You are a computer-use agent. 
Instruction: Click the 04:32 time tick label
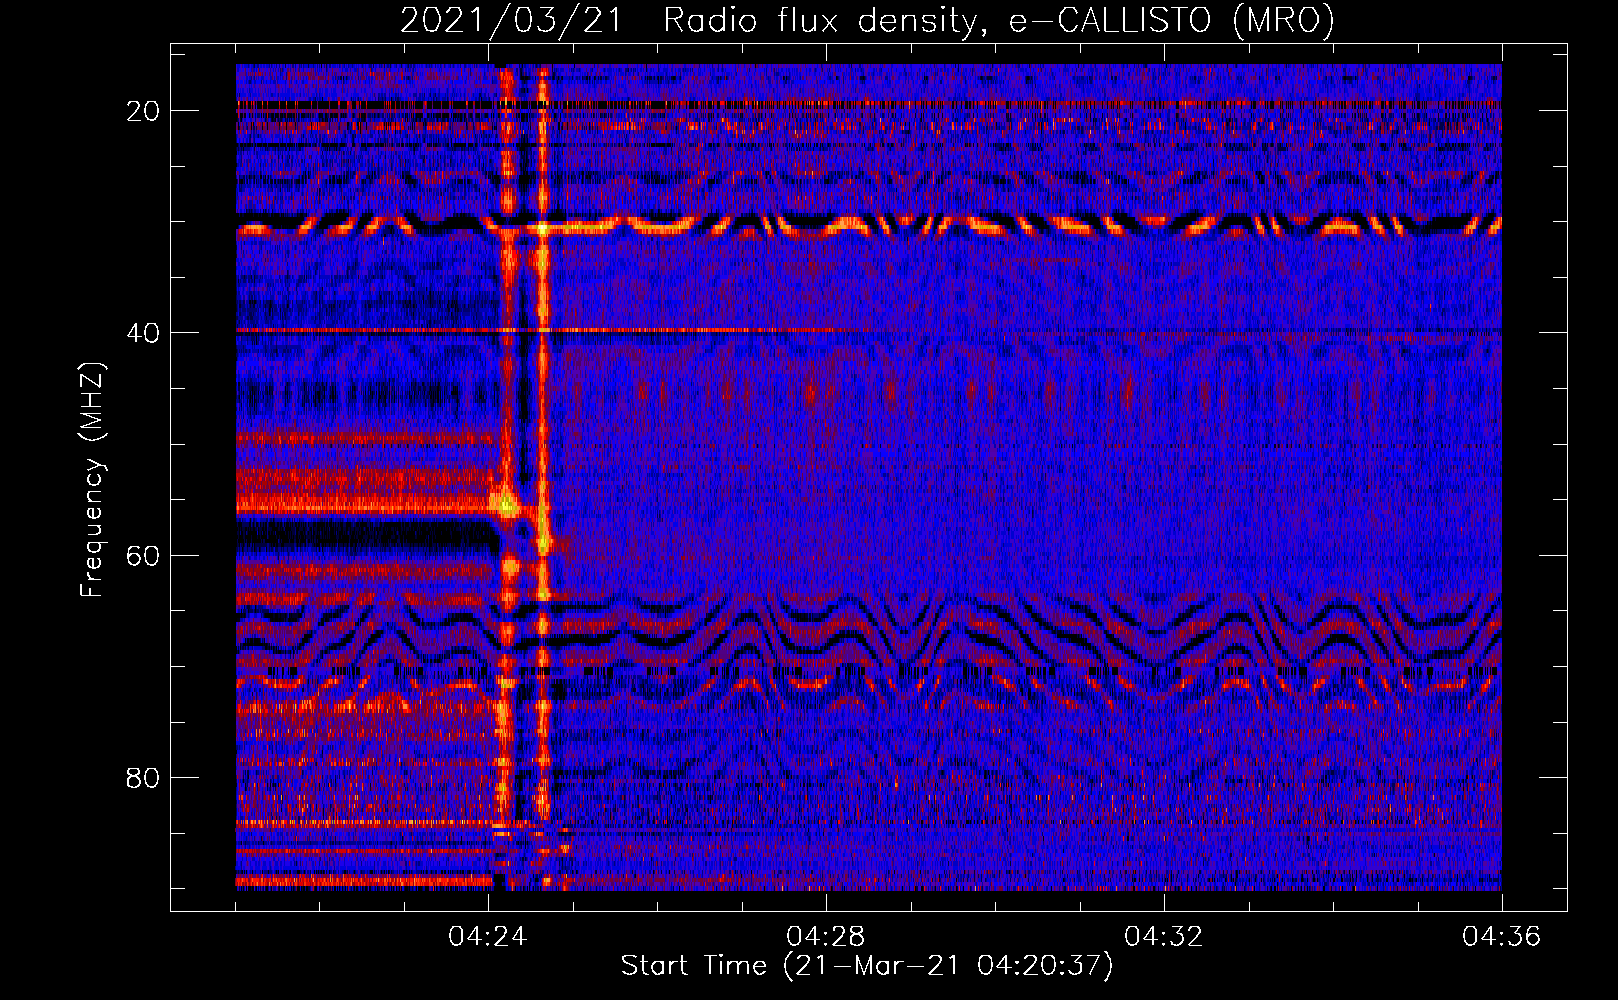click(1163, 937)
